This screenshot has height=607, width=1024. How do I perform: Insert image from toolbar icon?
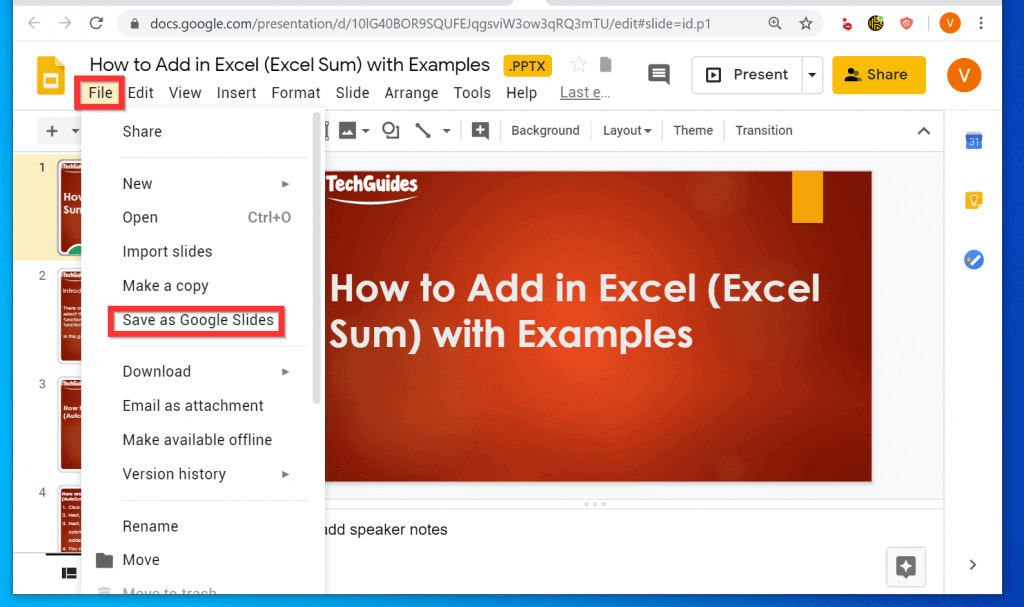(347, 131)
